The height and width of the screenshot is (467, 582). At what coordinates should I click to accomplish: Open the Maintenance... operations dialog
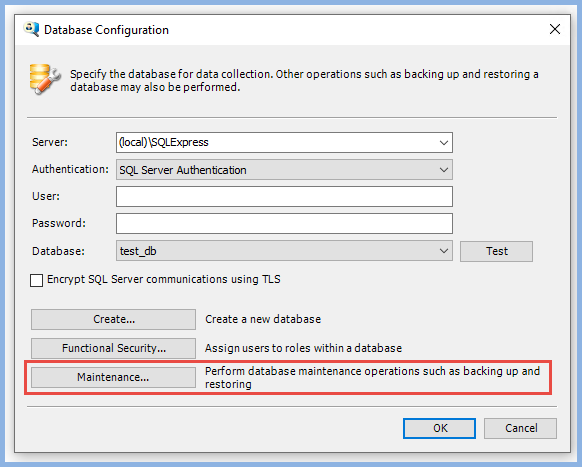pos(113,377)
